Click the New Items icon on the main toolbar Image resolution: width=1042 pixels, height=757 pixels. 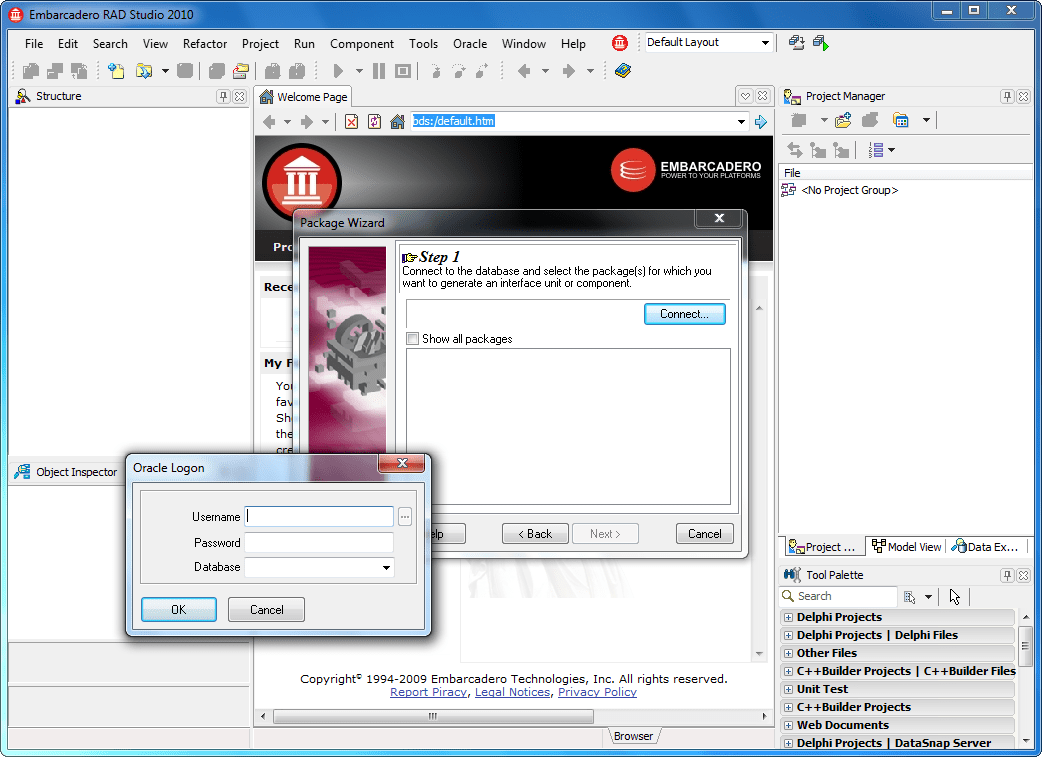pos(115,70)
